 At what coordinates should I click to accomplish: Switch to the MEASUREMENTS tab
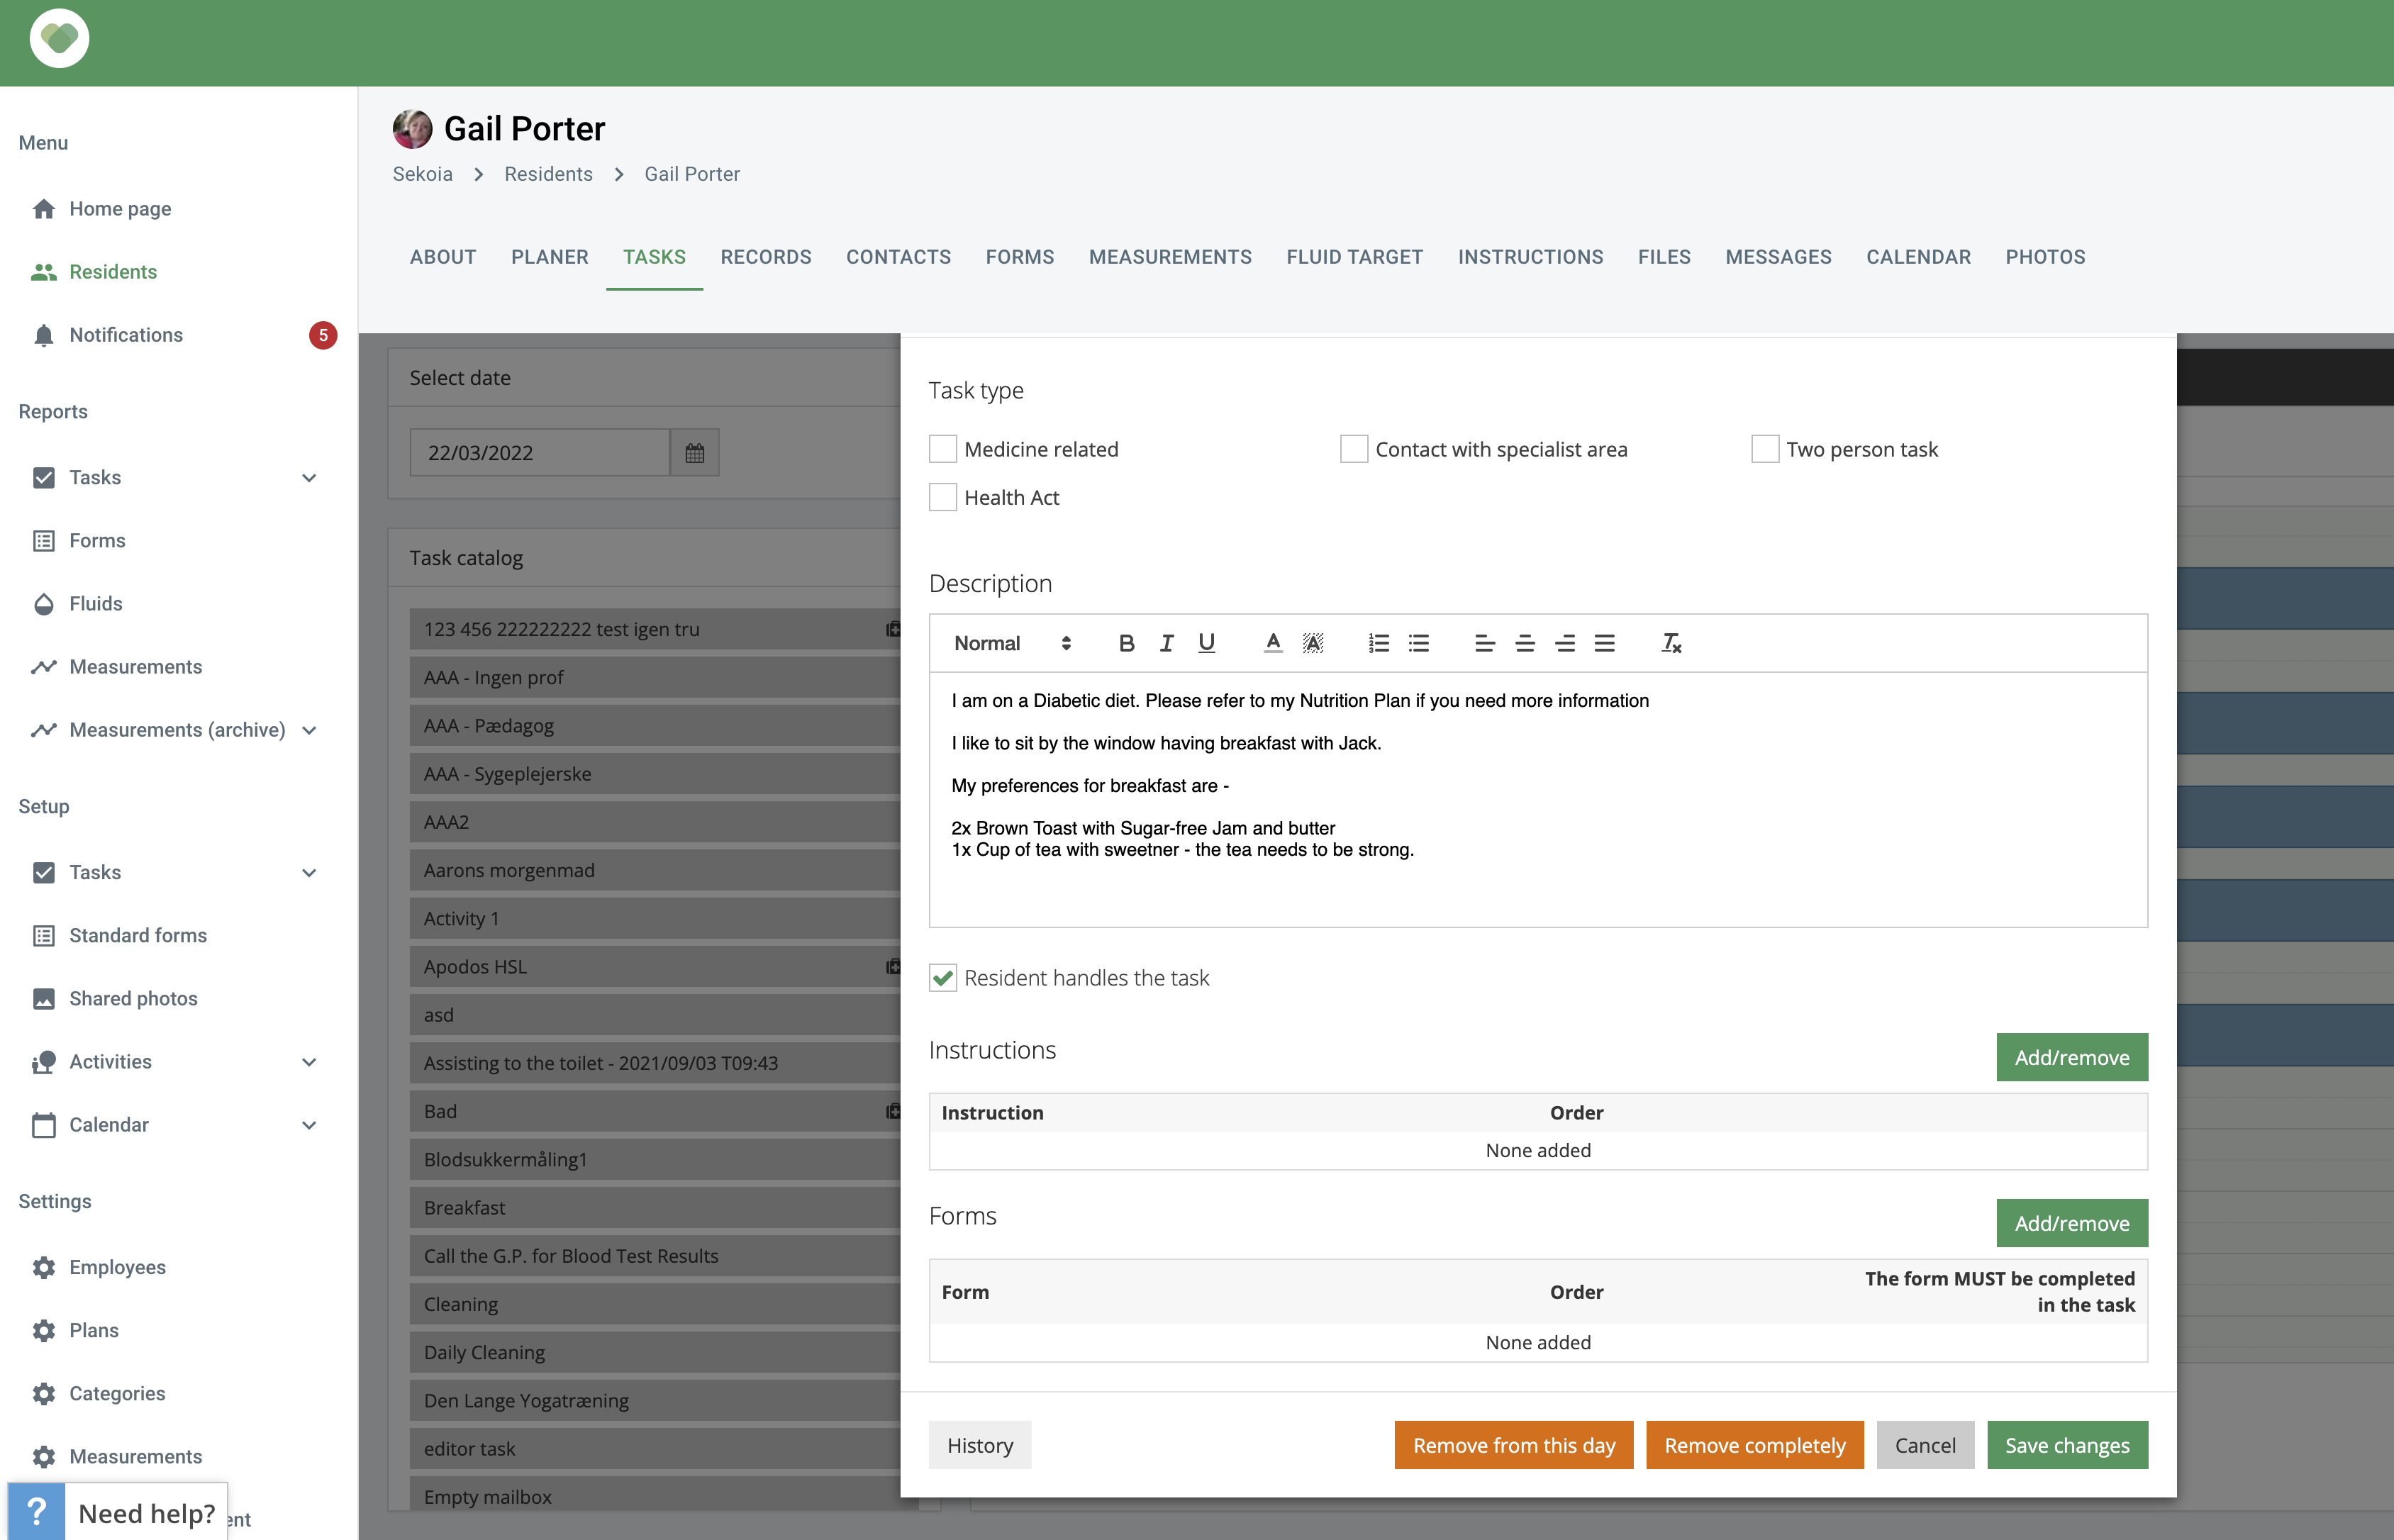(1170, 257)
